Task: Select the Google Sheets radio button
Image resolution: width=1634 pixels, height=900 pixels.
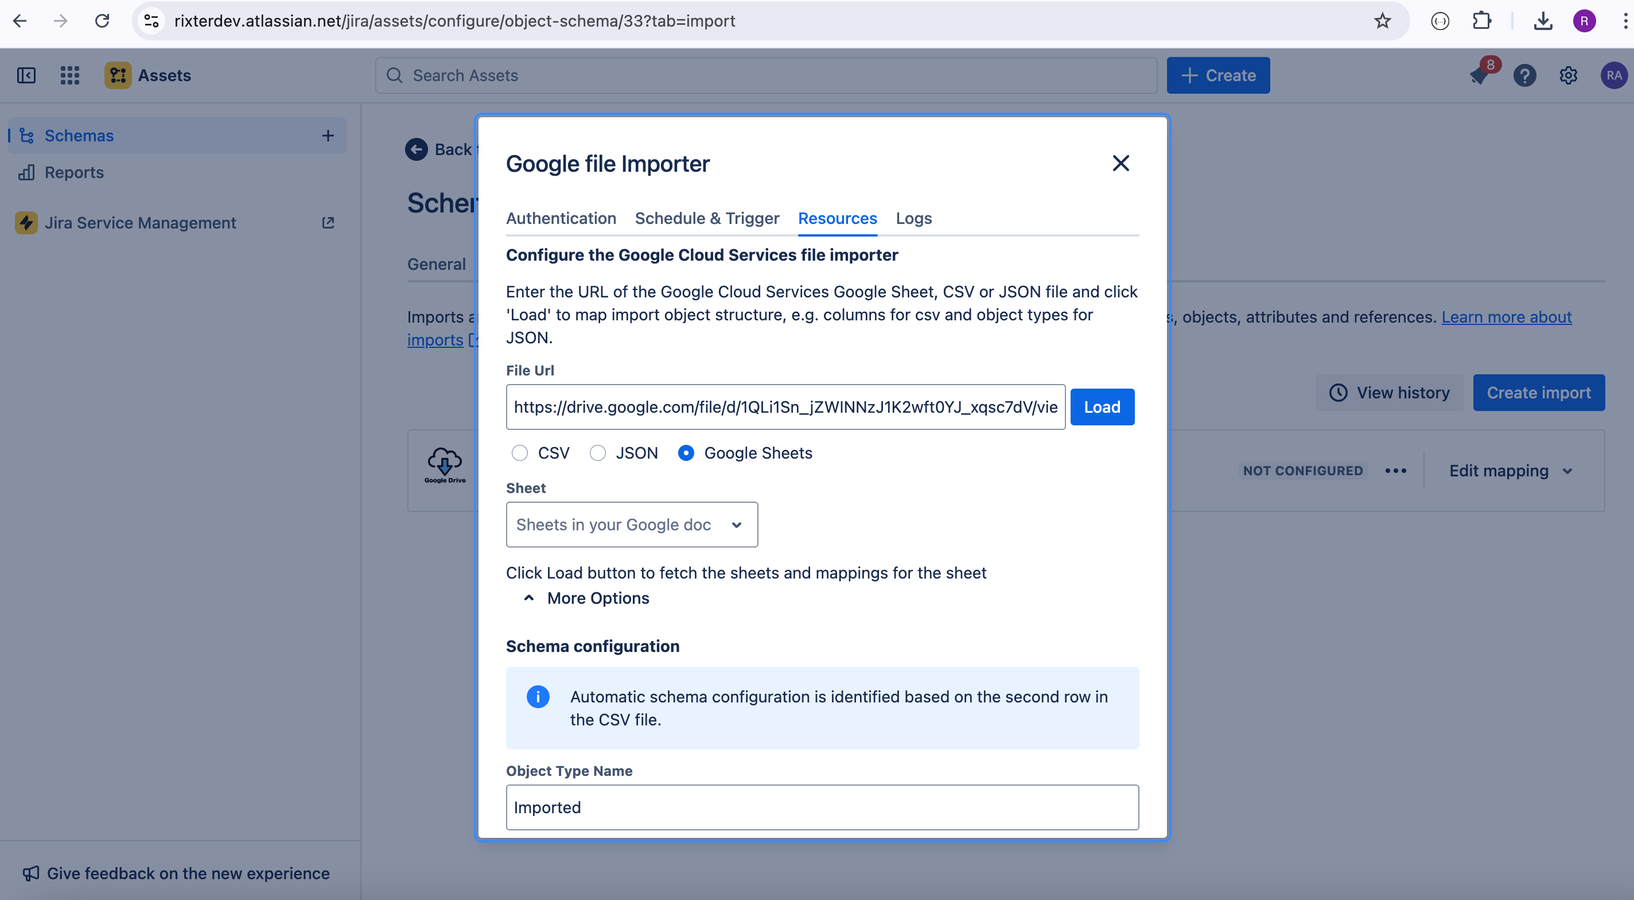Action: click(686, 453)
